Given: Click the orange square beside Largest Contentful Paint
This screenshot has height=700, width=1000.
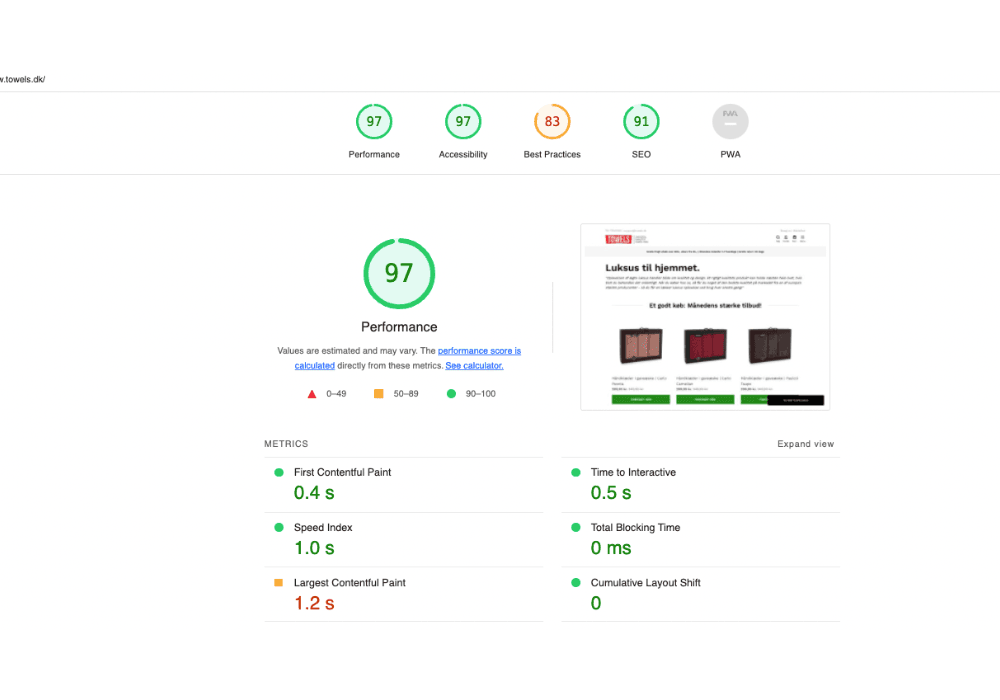Looking at the screenshot, I should click(279, 581).
